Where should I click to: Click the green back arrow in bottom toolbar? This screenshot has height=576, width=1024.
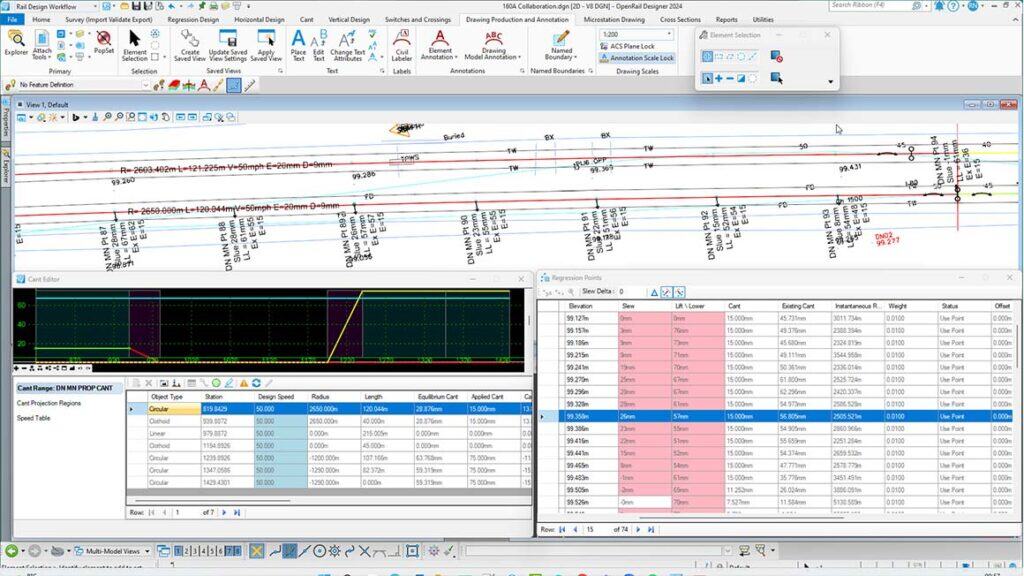[11, 551]
